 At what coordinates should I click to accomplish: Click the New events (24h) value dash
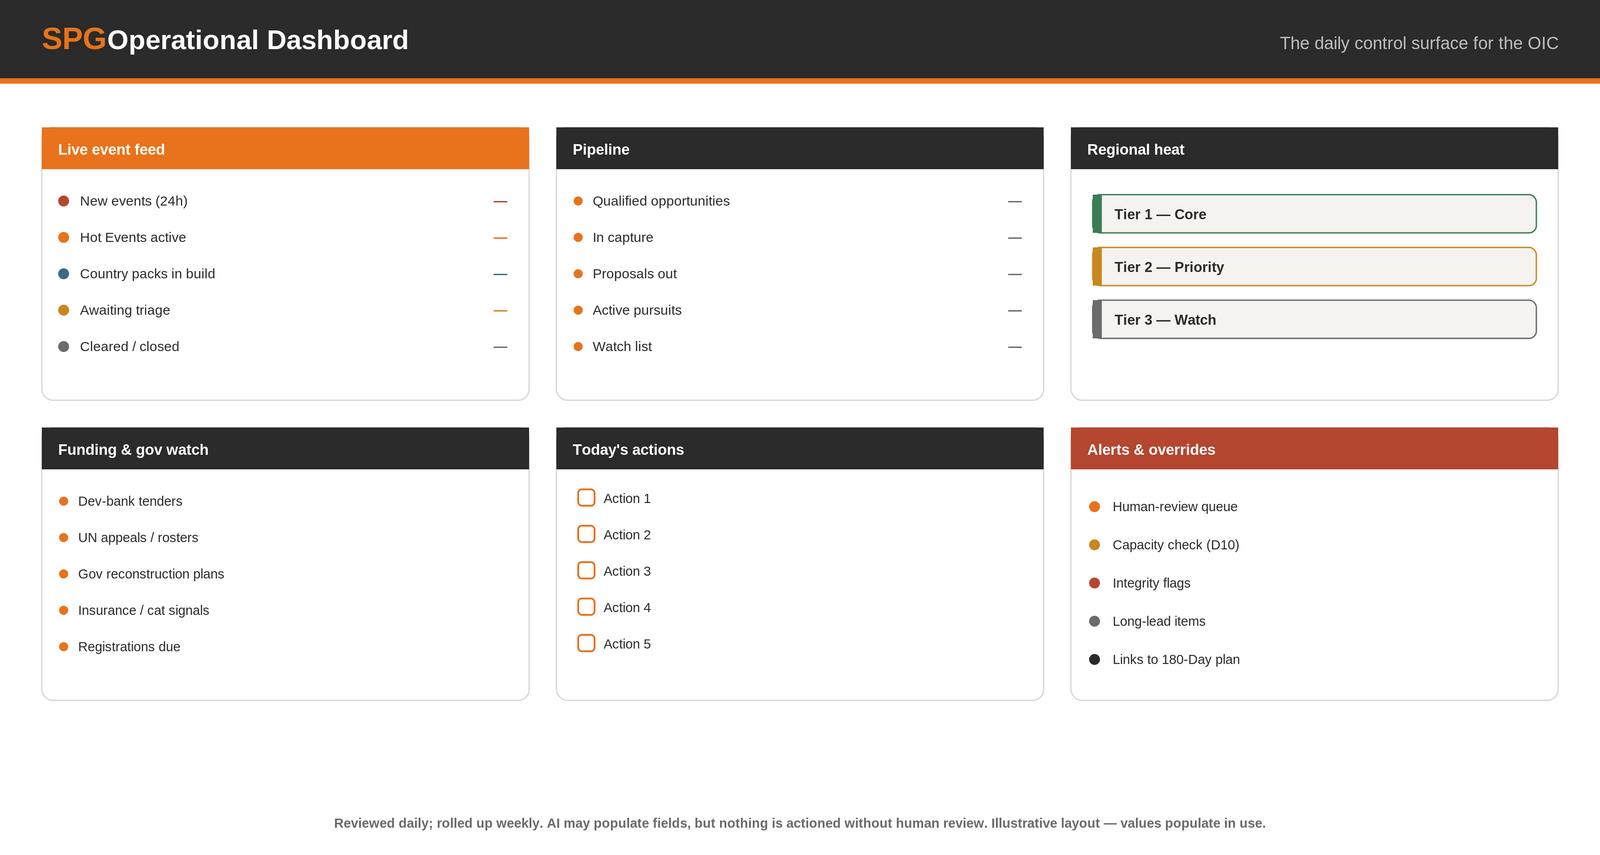coord(500,201)
